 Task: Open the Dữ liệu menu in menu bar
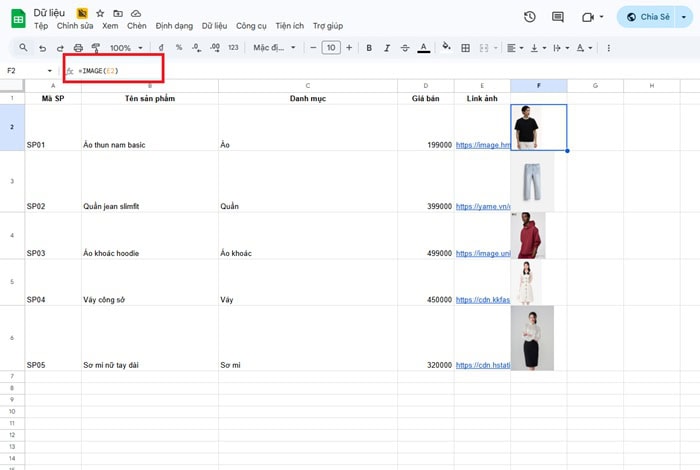tap(214, 26)
